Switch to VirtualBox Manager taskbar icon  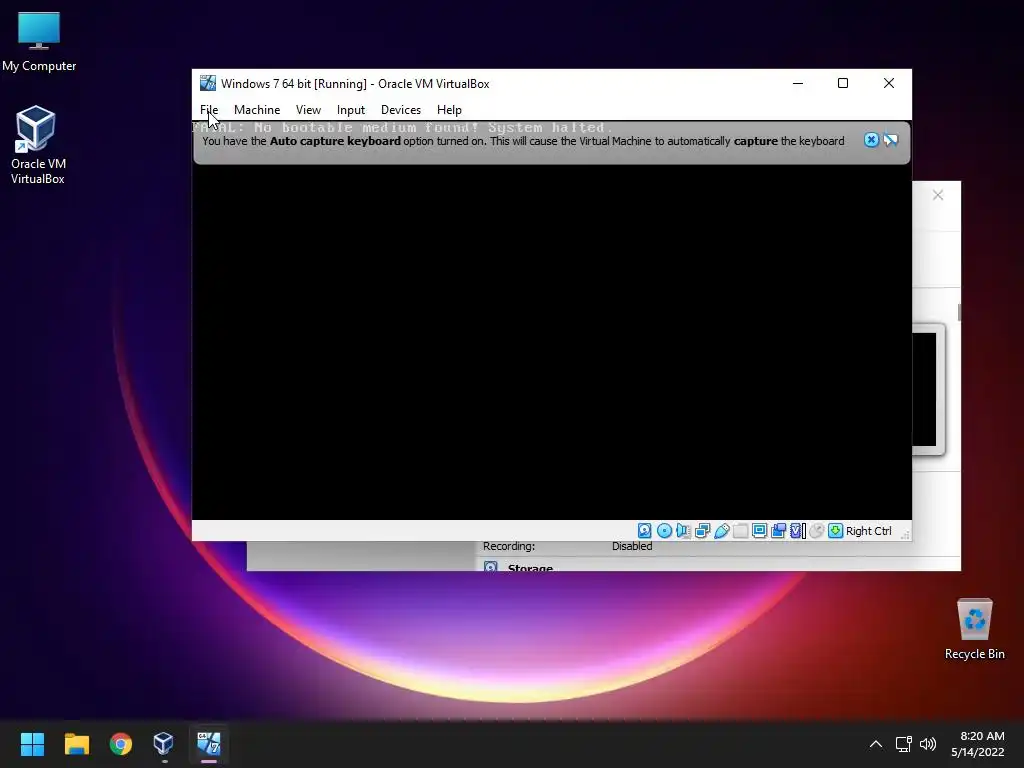(164, 744)
